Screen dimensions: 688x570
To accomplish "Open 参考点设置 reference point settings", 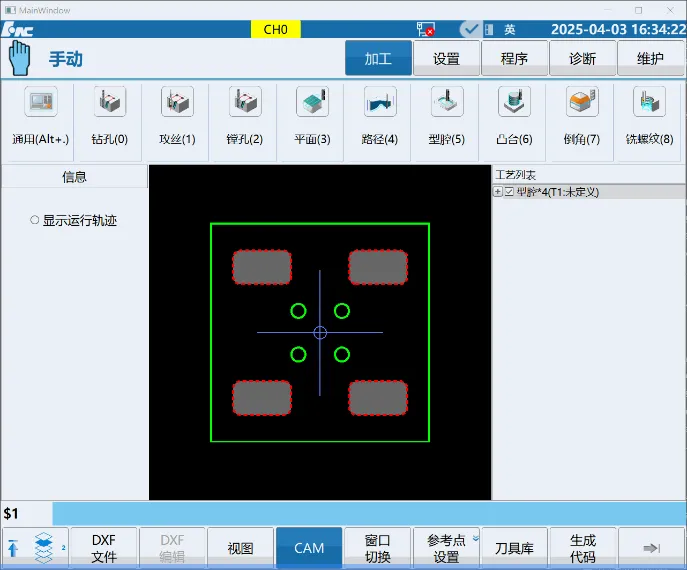I will coord(446,548).
